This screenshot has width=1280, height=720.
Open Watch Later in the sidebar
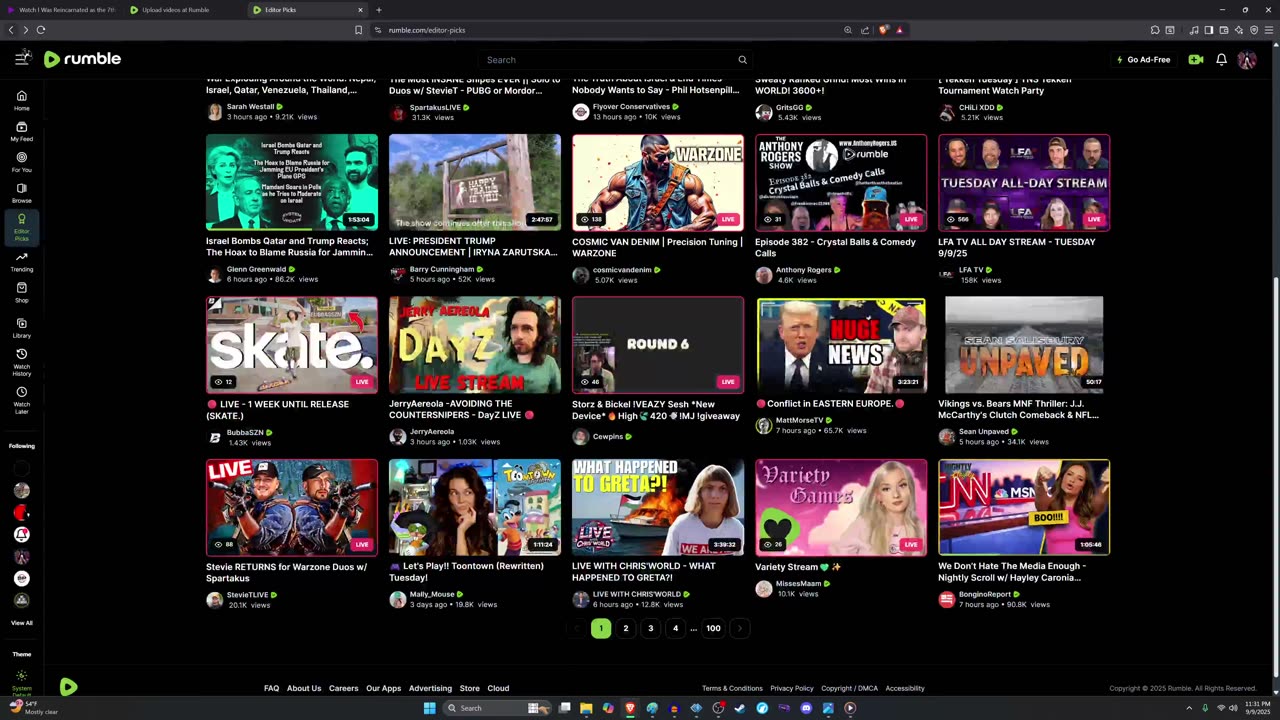click(21, 399)
